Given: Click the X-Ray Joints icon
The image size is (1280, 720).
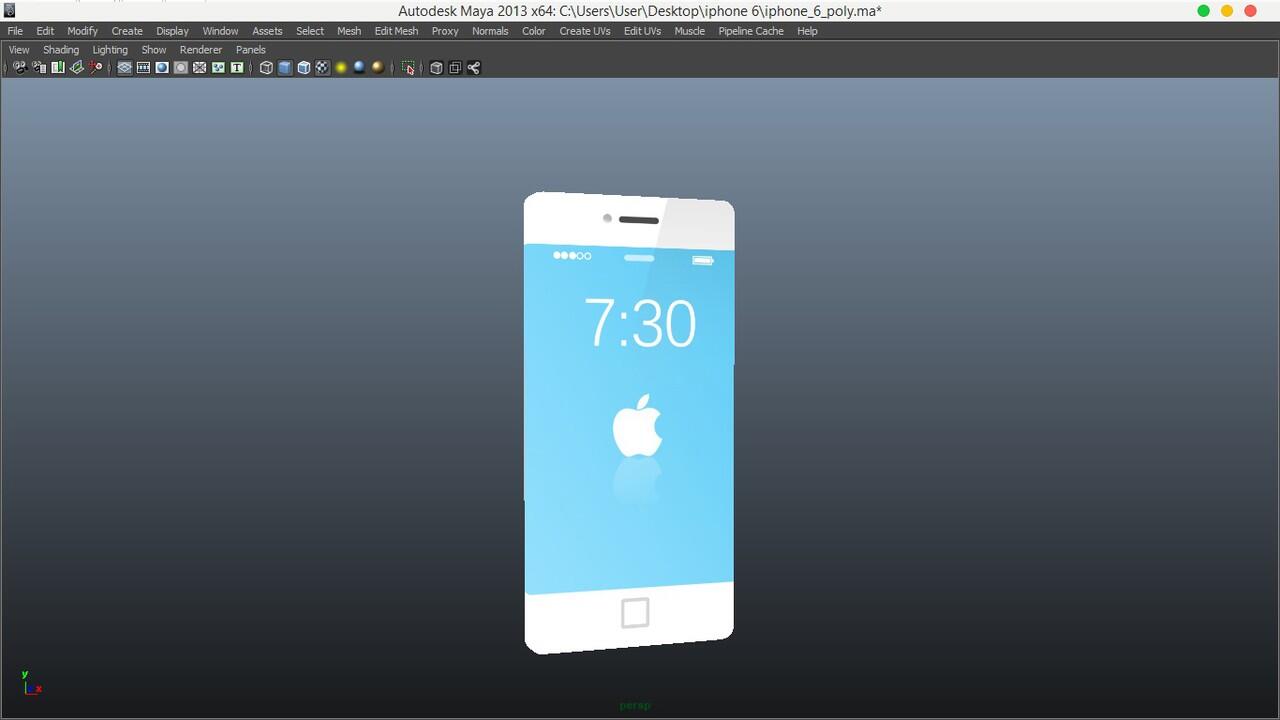Looking at the screenshot, I should (474, 68).
